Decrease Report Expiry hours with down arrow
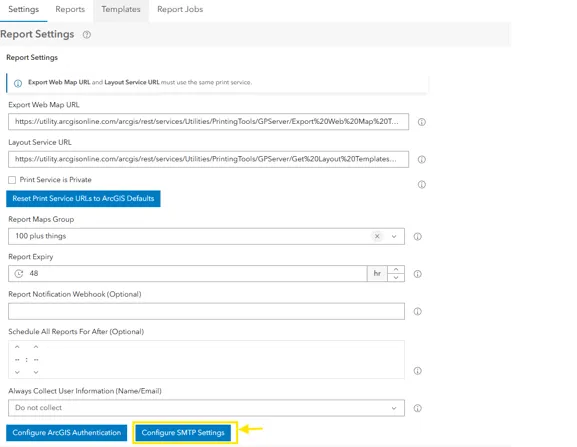The width and height of the screenshot is (577, 447). pos(396,277)
